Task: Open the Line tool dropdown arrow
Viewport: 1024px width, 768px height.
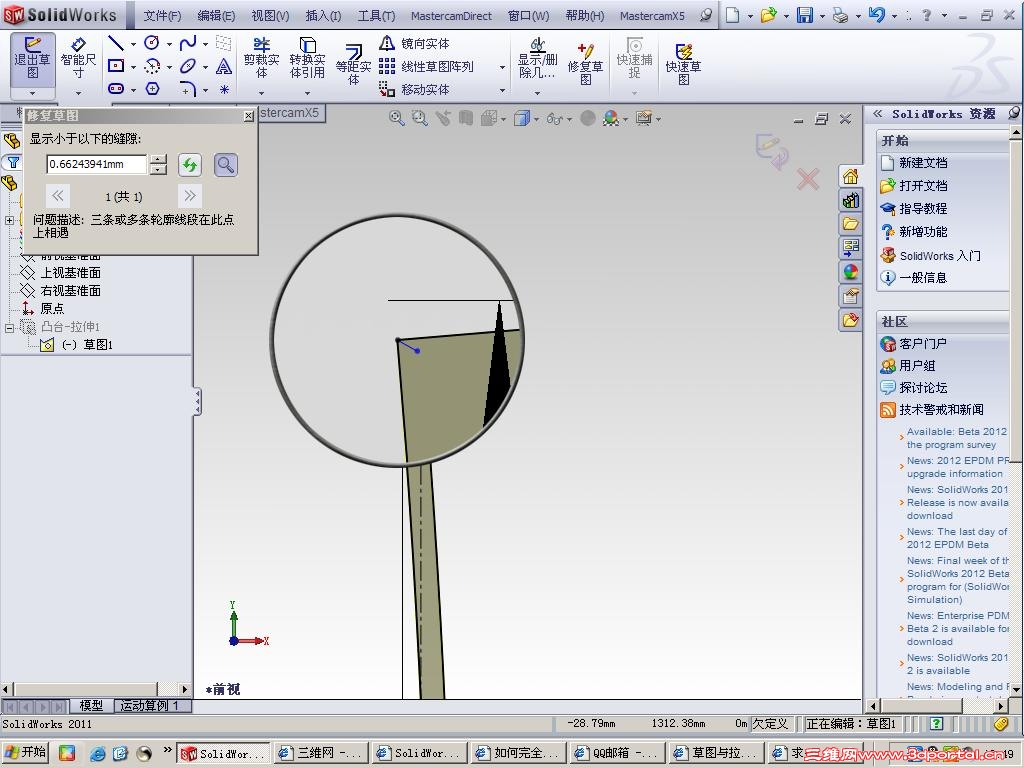Action: click(x=133, y=44)
